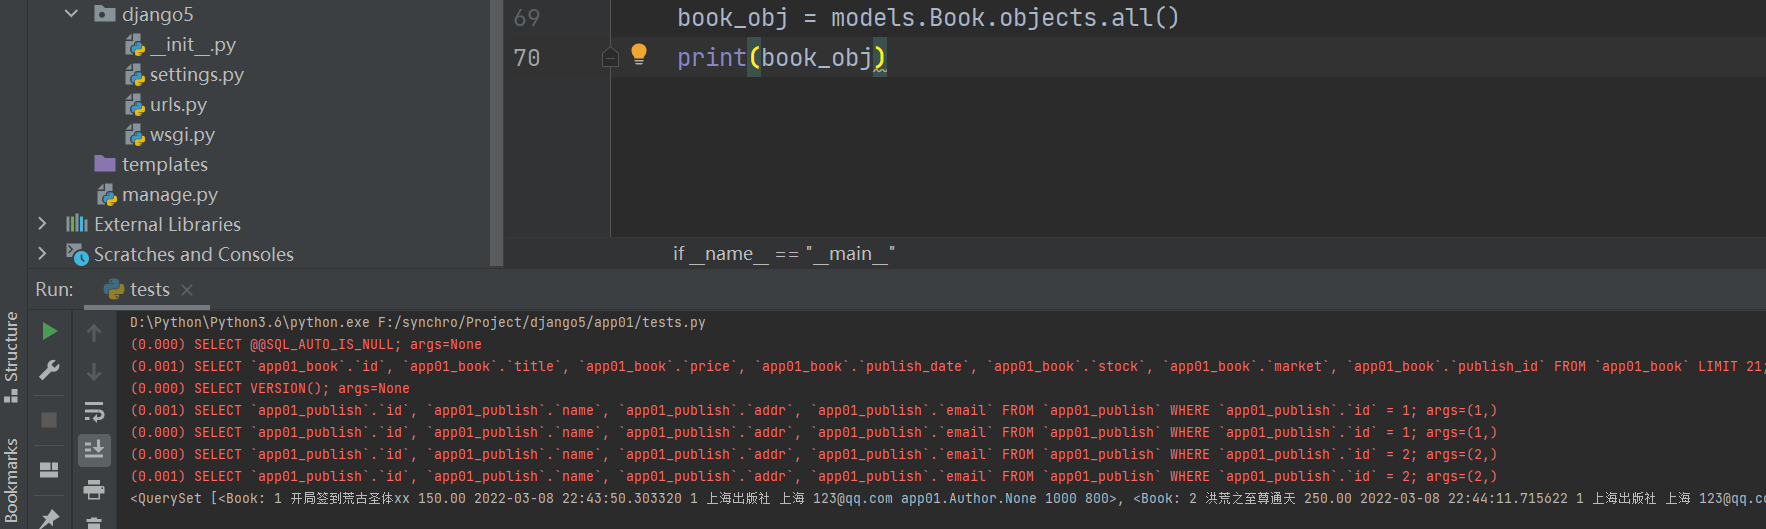The height and width of the screenshot is (529, 1766).
Task: Toggle soft-wrap in console output
Action: 94,411
